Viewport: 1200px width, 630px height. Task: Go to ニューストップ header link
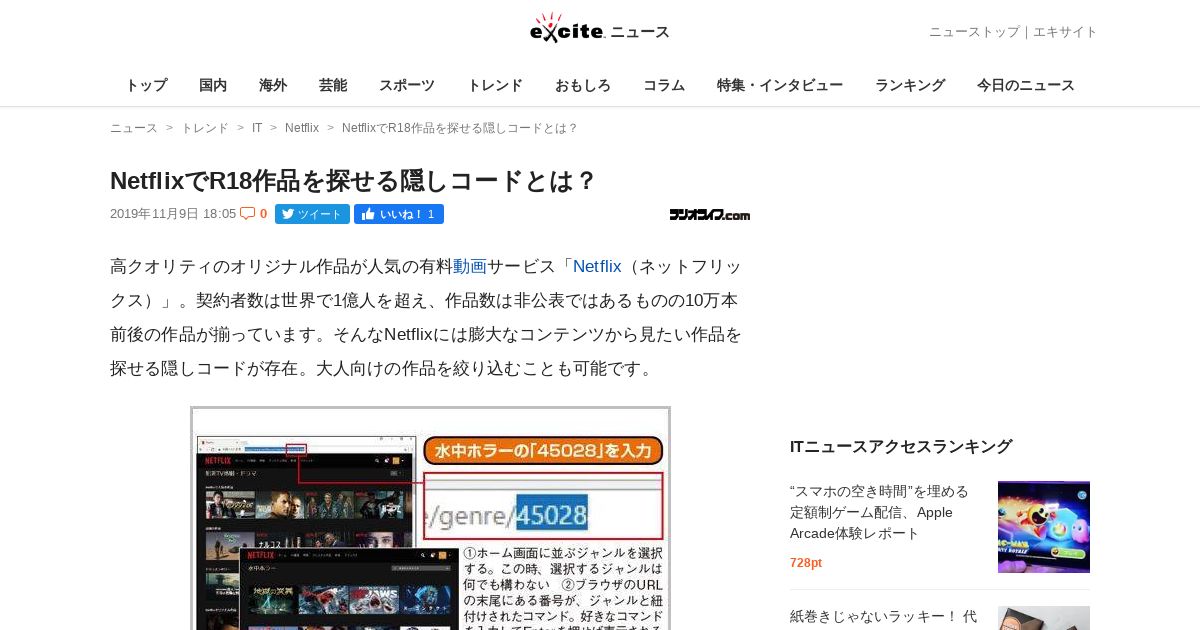[974, 32]
